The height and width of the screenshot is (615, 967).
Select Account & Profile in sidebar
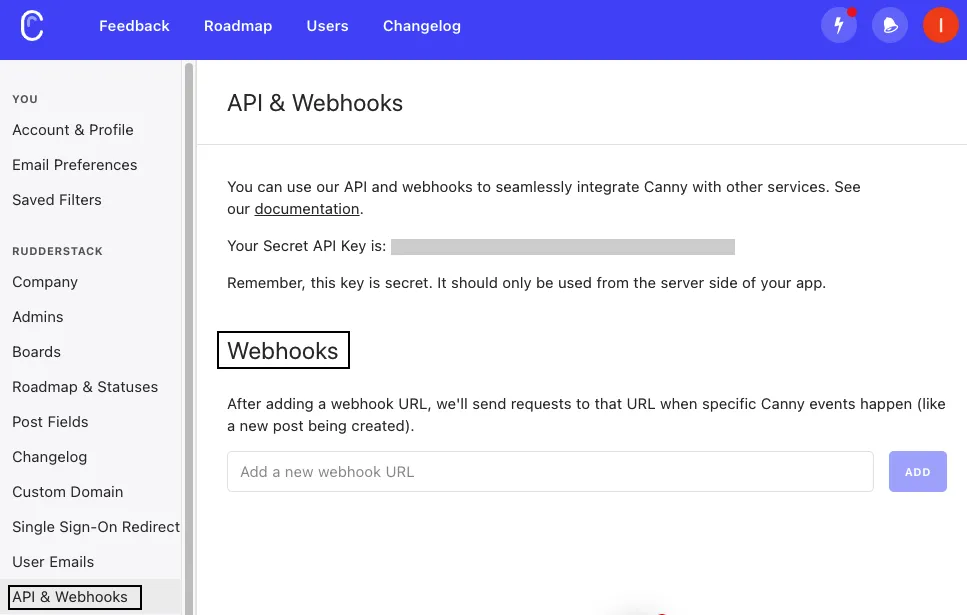73,130
